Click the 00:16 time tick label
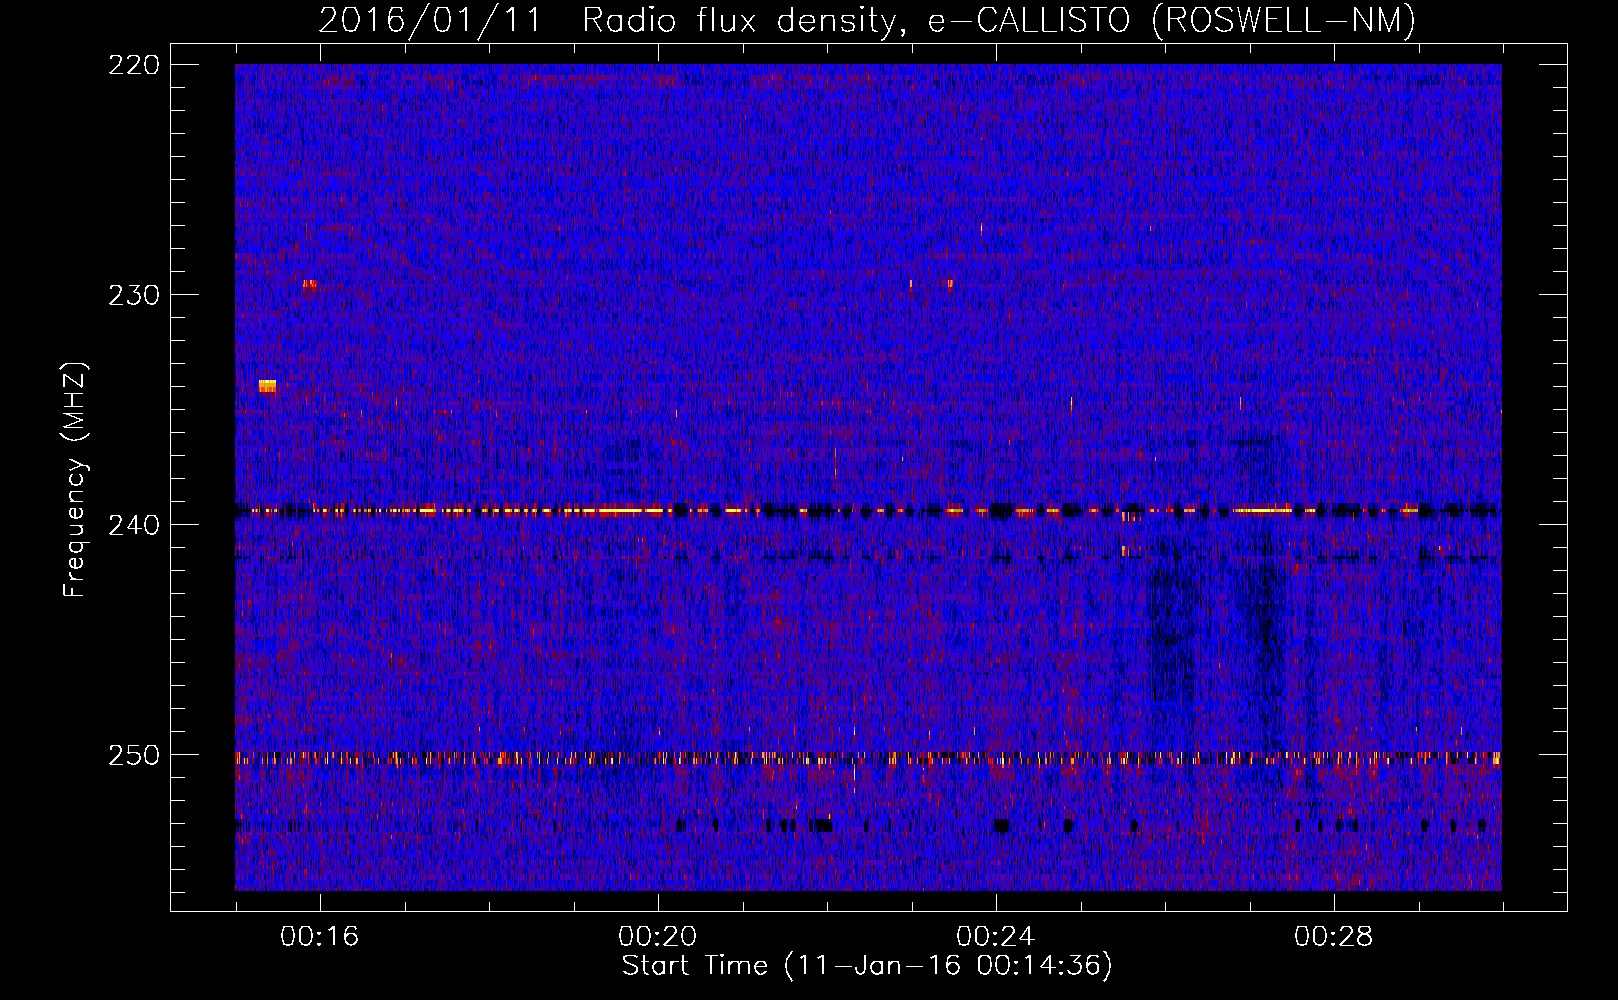 [320, 937]
